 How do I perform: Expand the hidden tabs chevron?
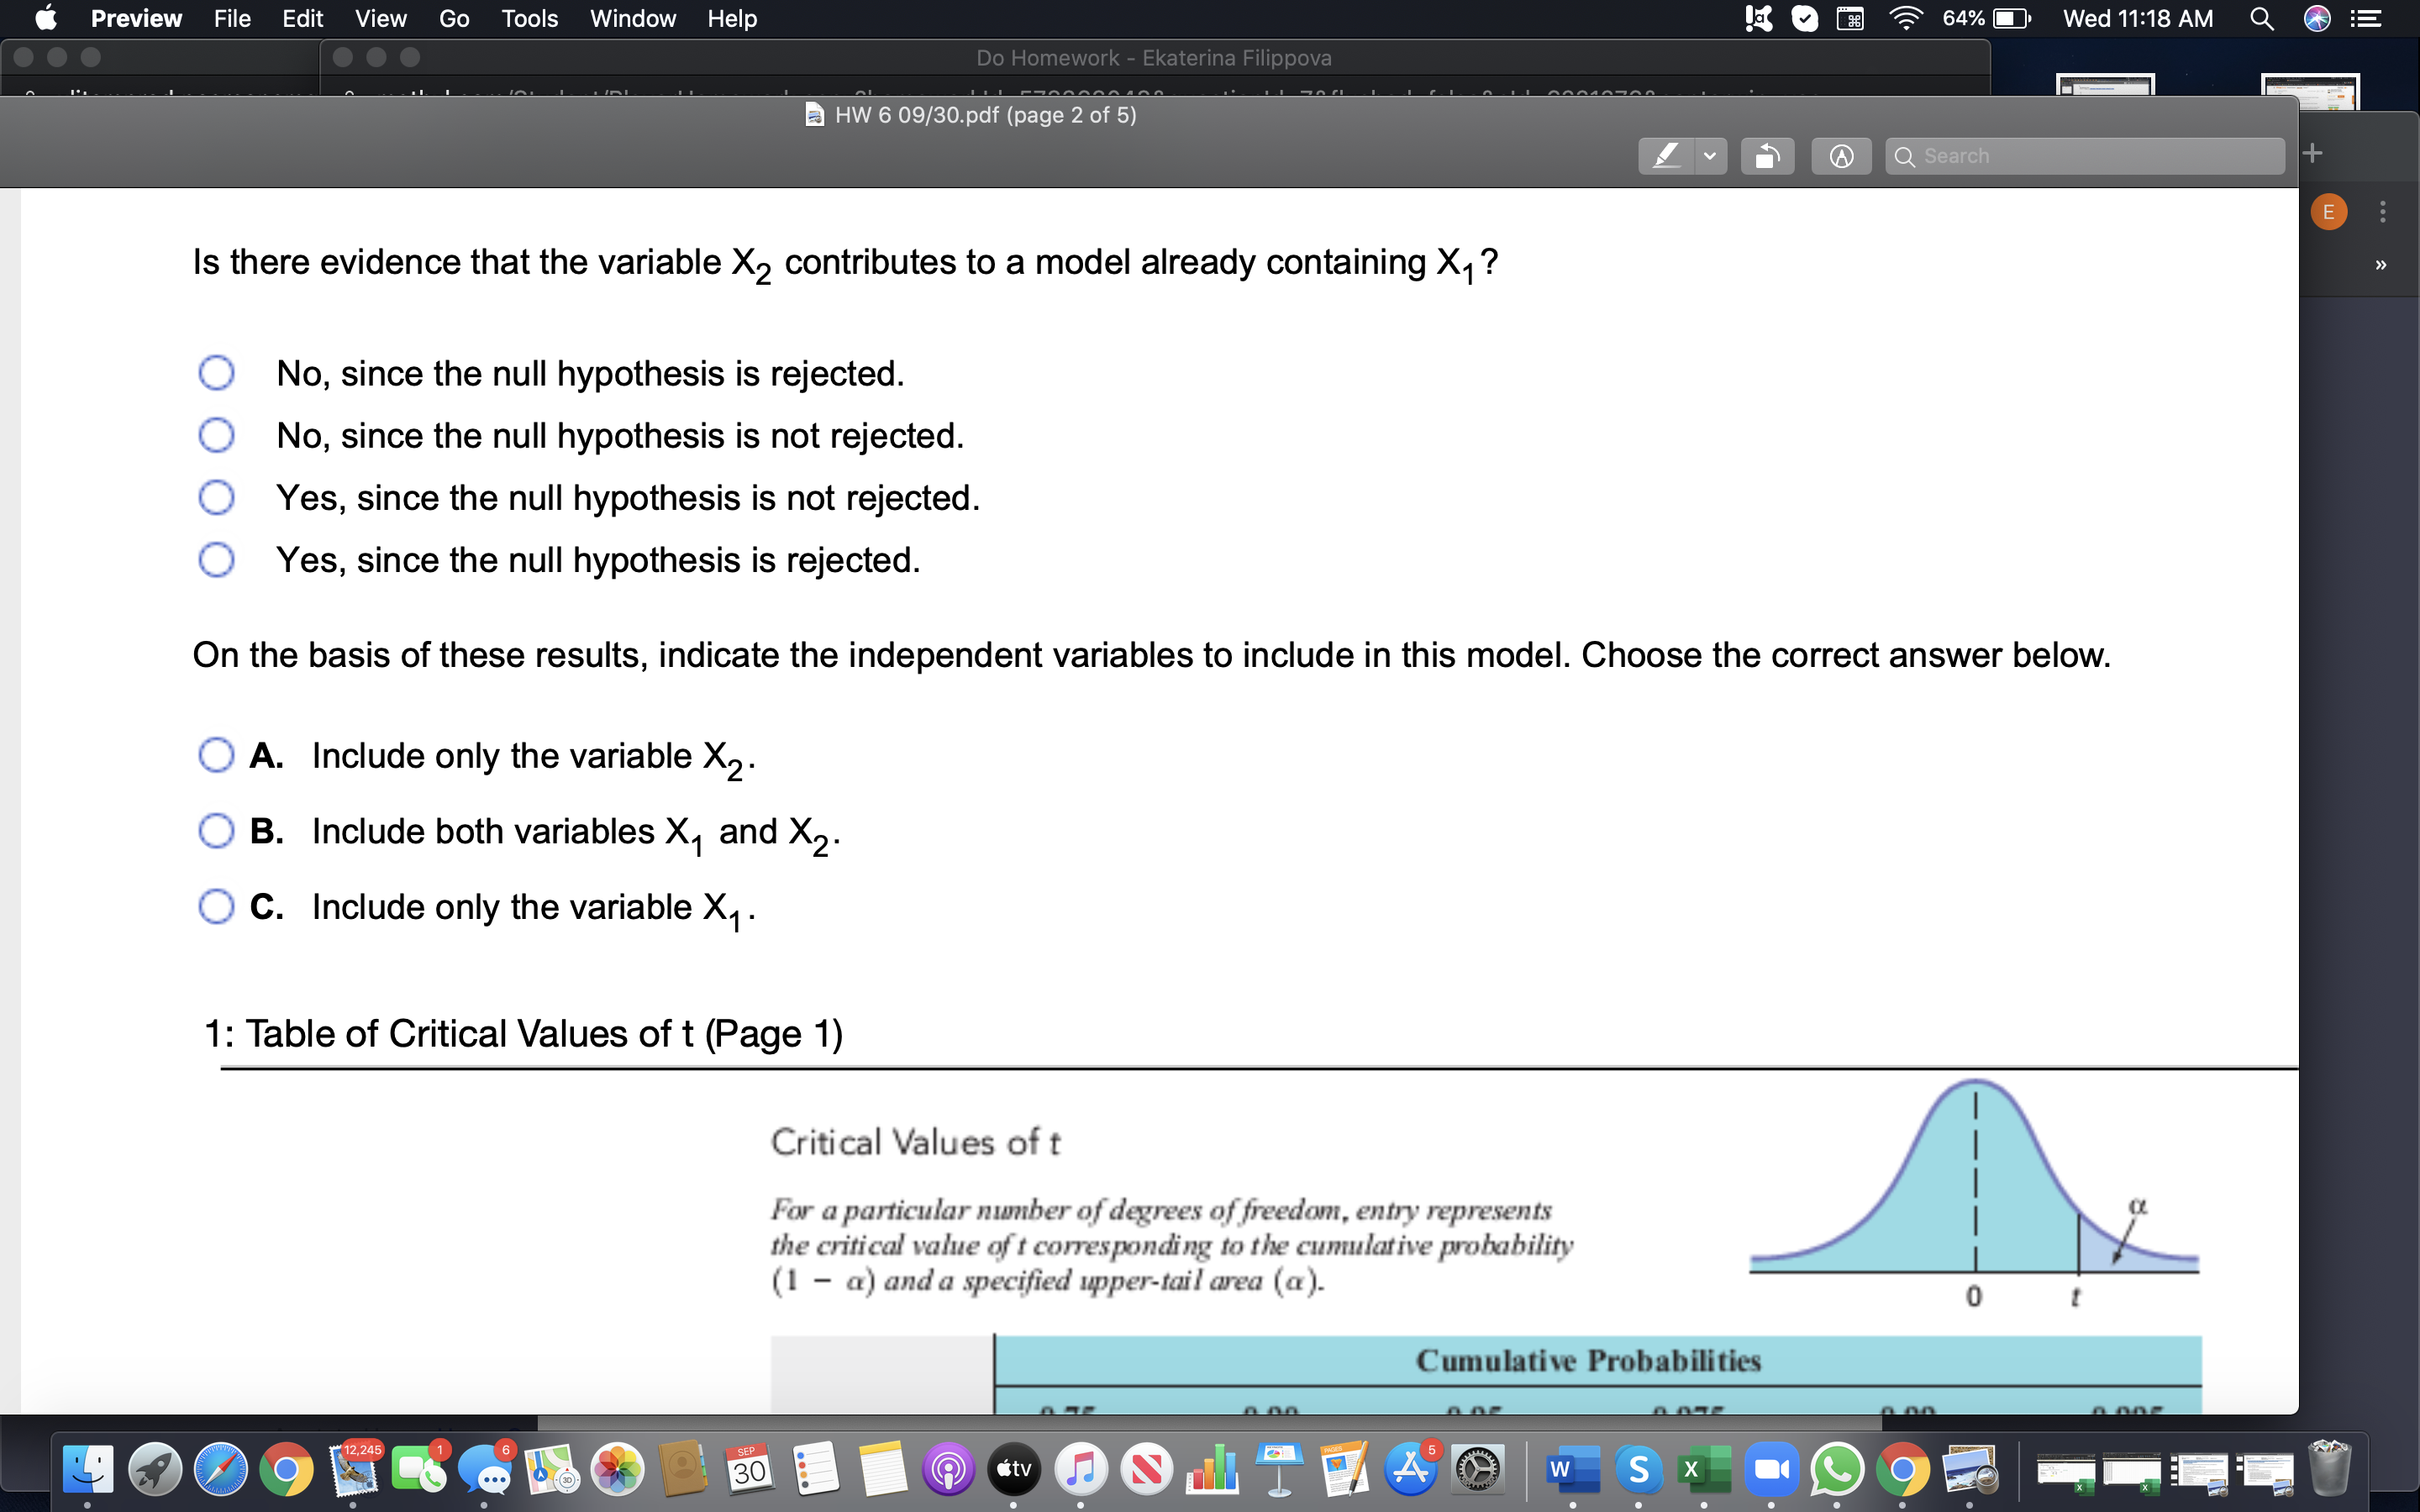coord(2381,263)
